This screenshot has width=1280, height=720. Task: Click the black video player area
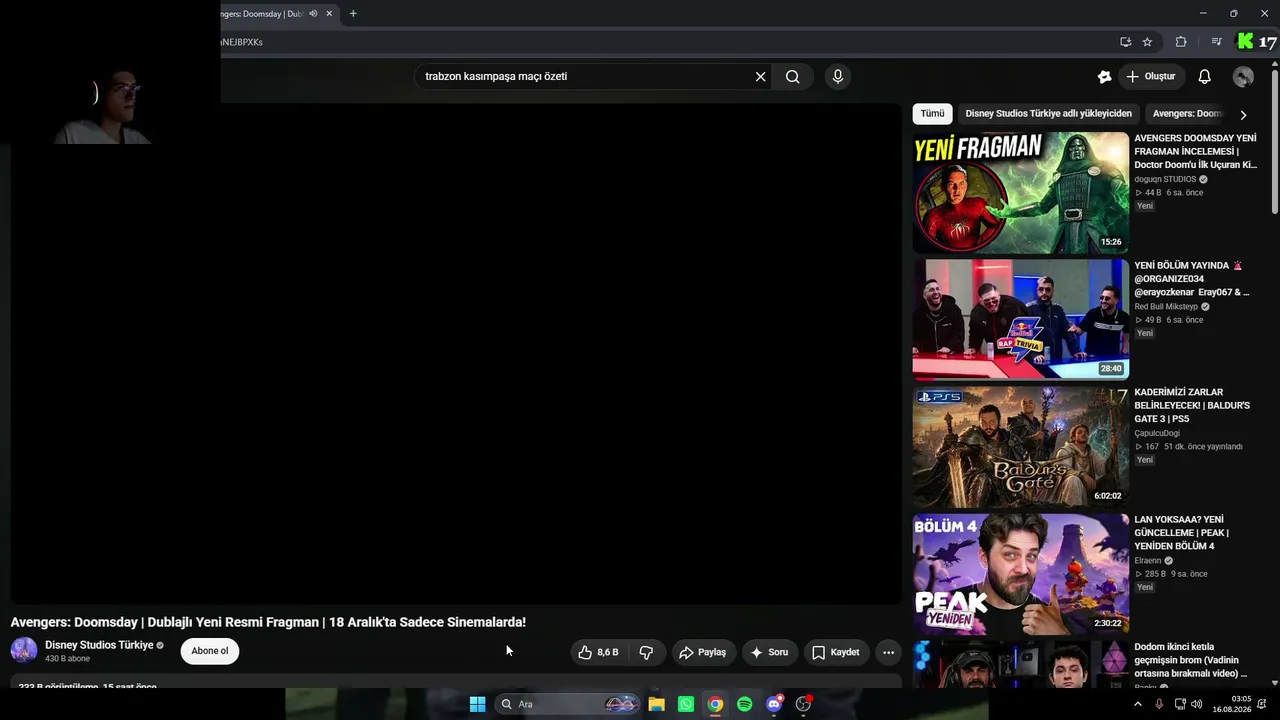pyautogui.click(x=456, y=354)
